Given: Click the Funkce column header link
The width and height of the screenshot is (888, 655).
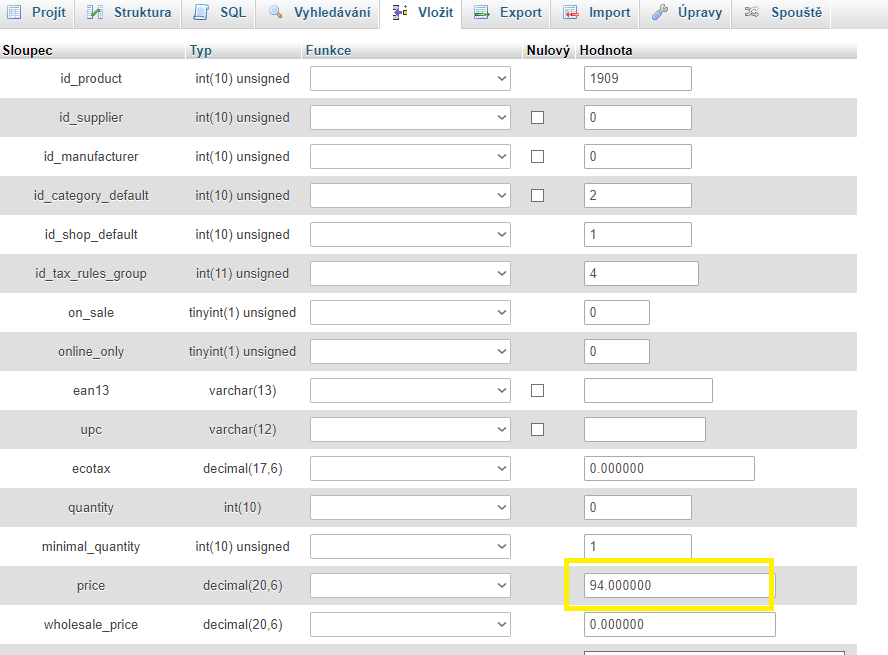Looking at the screenshot, I should [x=328, y=50].
